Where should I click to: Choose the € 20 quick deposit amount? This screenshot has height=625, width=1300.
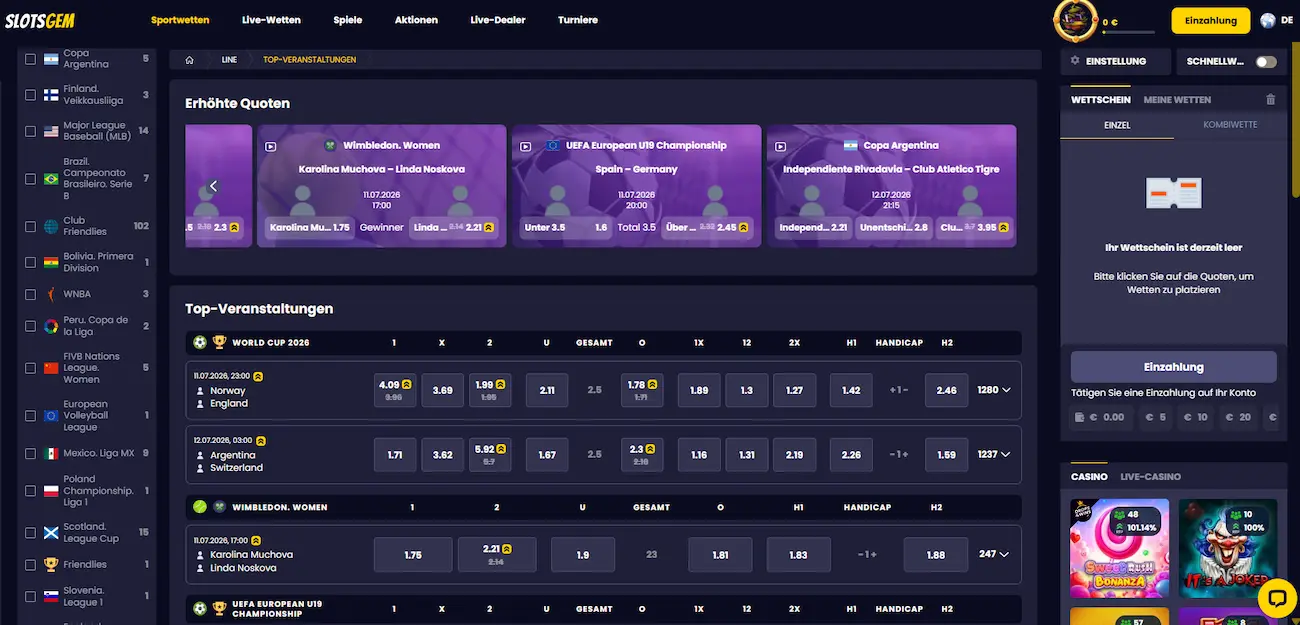pyautogui.click(x=1238, y=417)
